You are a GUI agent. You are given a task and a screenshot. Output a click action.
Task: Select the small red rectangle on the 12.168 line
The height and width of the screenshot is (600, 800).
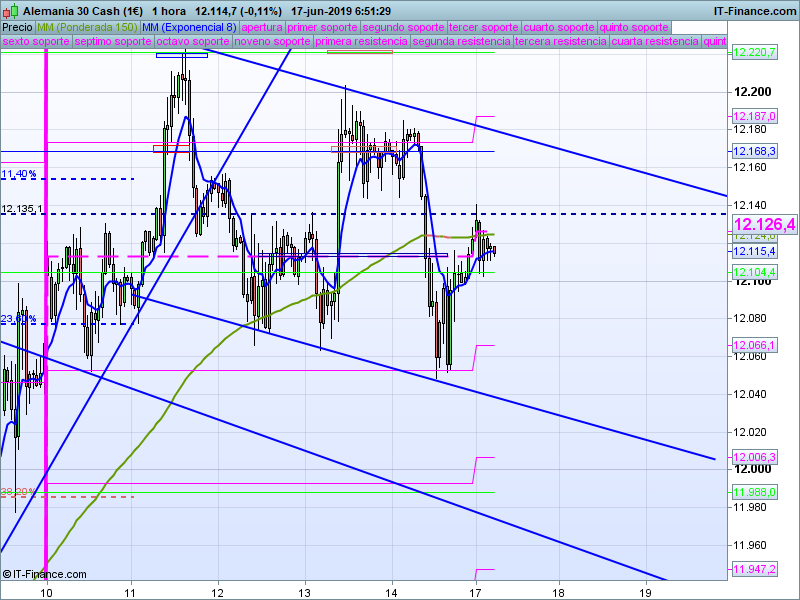[x=171, y=148]
